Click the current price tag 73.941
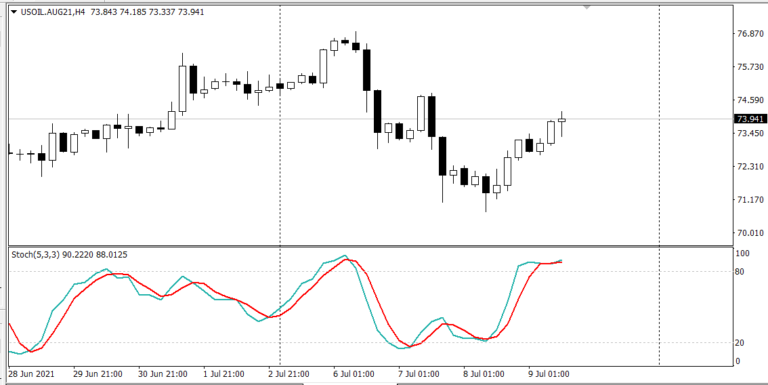Viewport: 768px width, 385px height. coord(750,119)
